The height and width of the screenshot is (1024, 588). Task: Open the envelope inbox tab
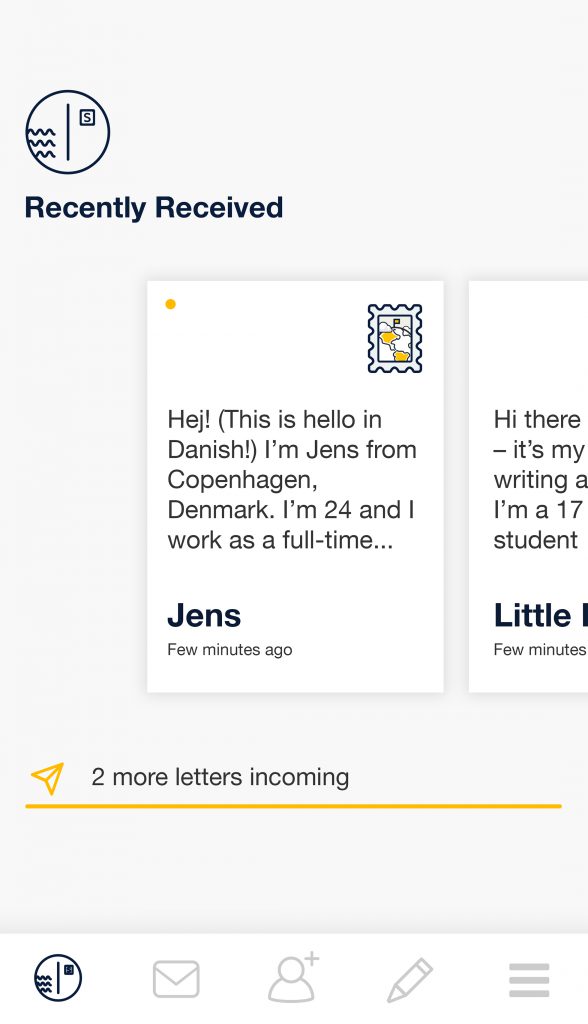(x=176, y=979)
